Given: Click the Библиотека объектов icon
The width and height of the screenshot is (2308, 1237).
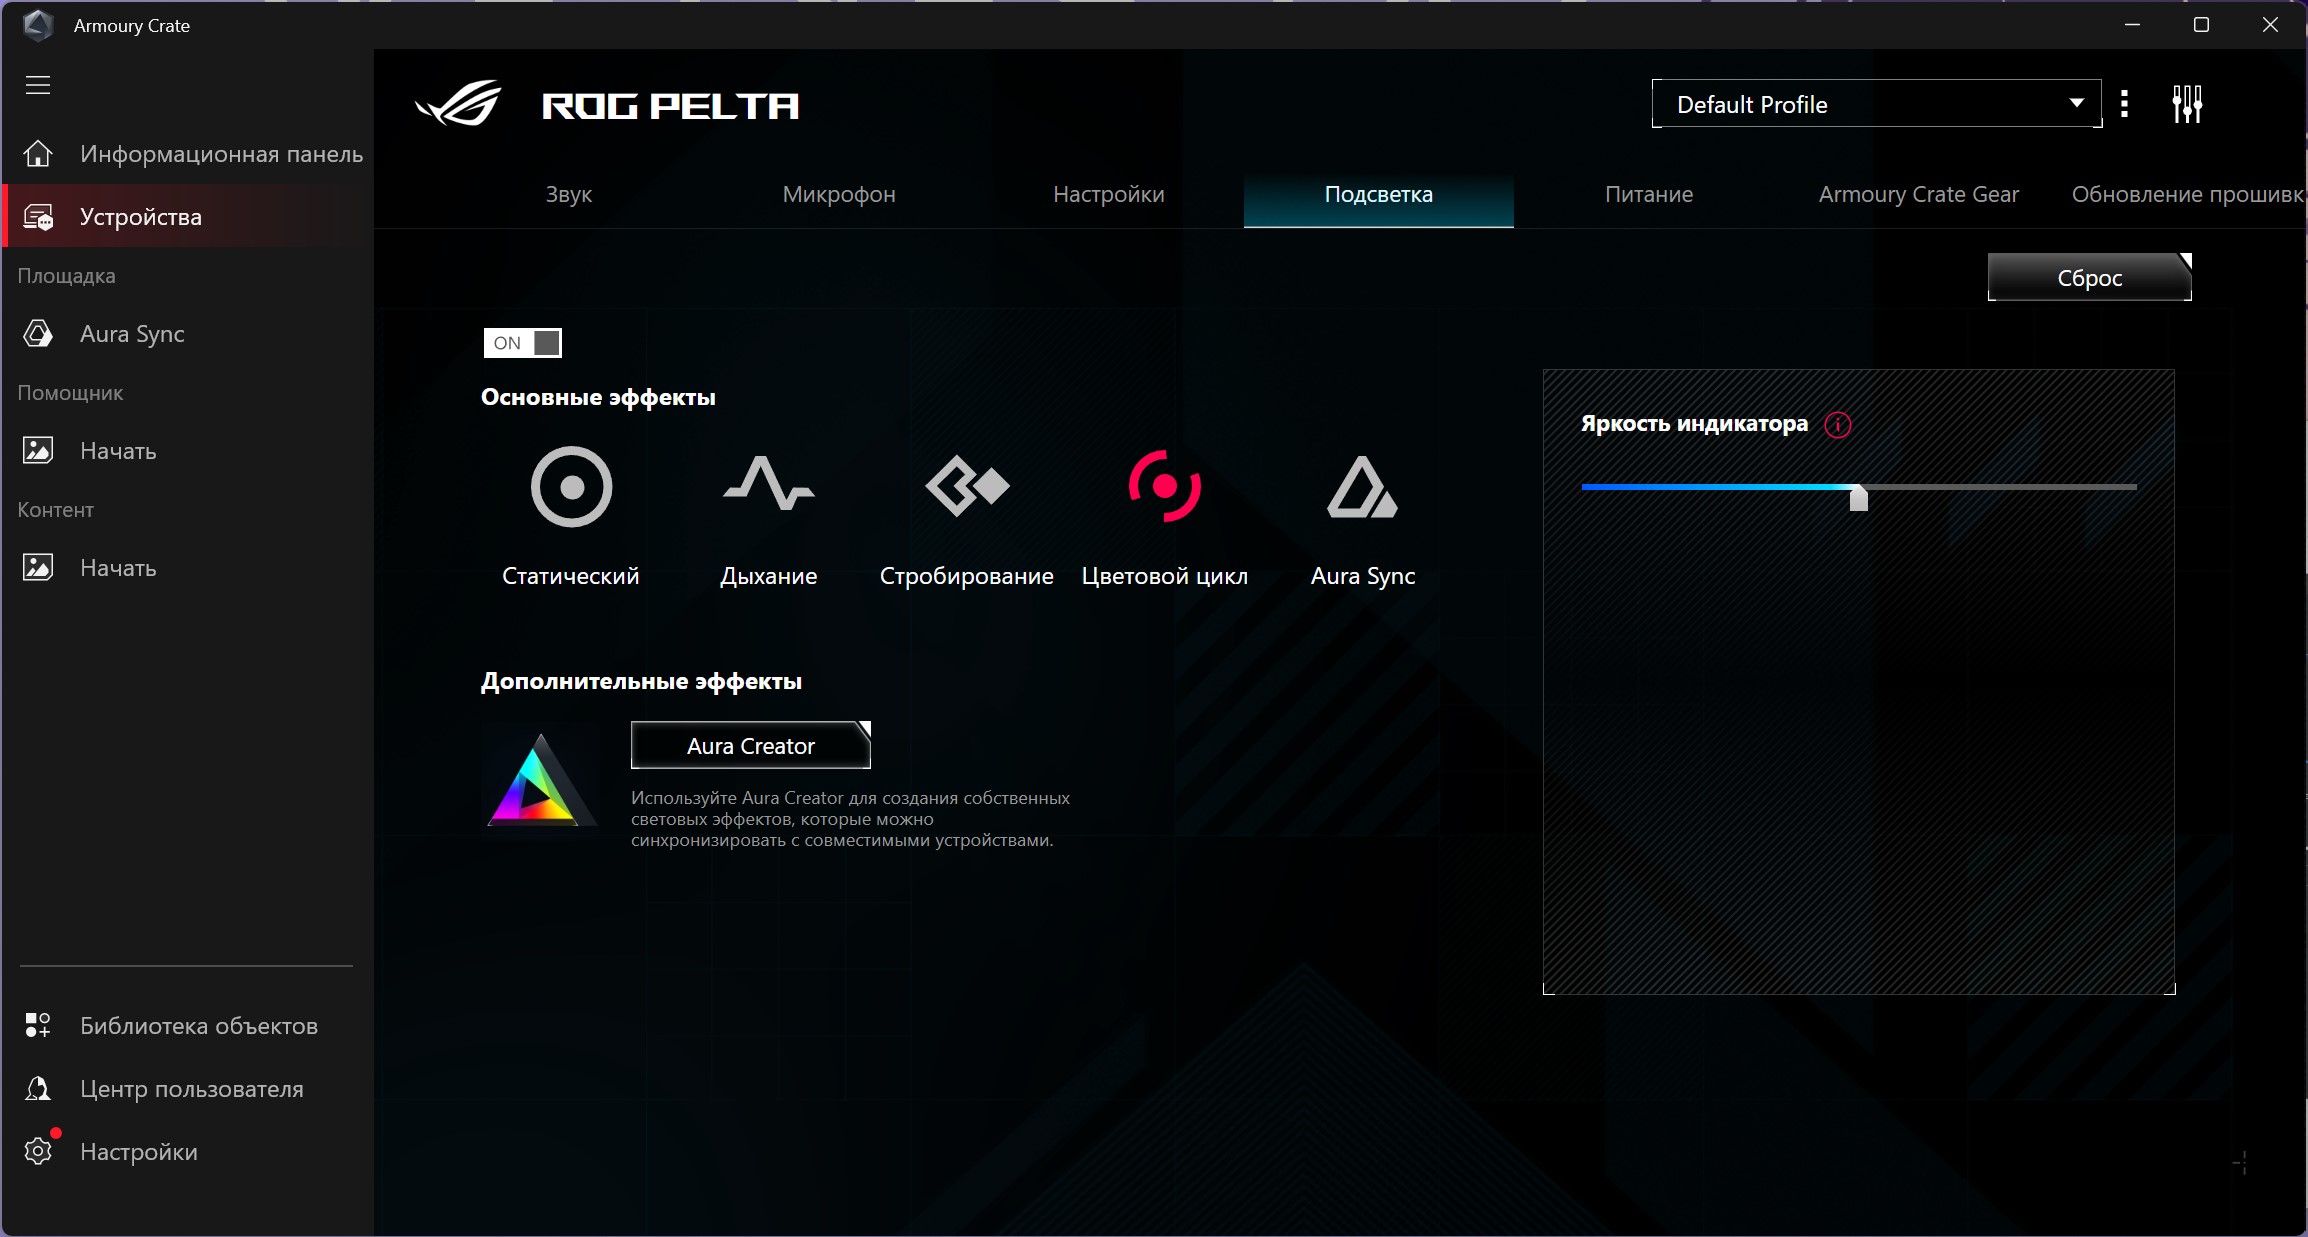Looking at the screenshot, I should 38,1026.
